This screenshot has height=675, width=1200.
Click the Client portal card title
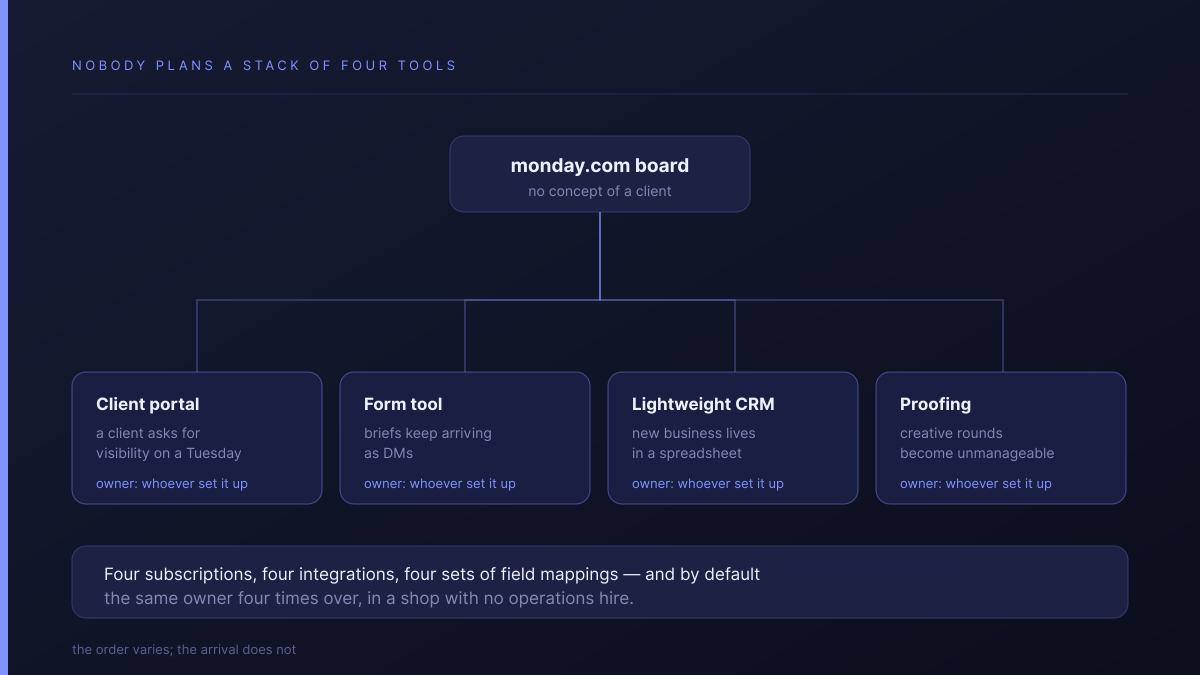(x=148, y=404)
